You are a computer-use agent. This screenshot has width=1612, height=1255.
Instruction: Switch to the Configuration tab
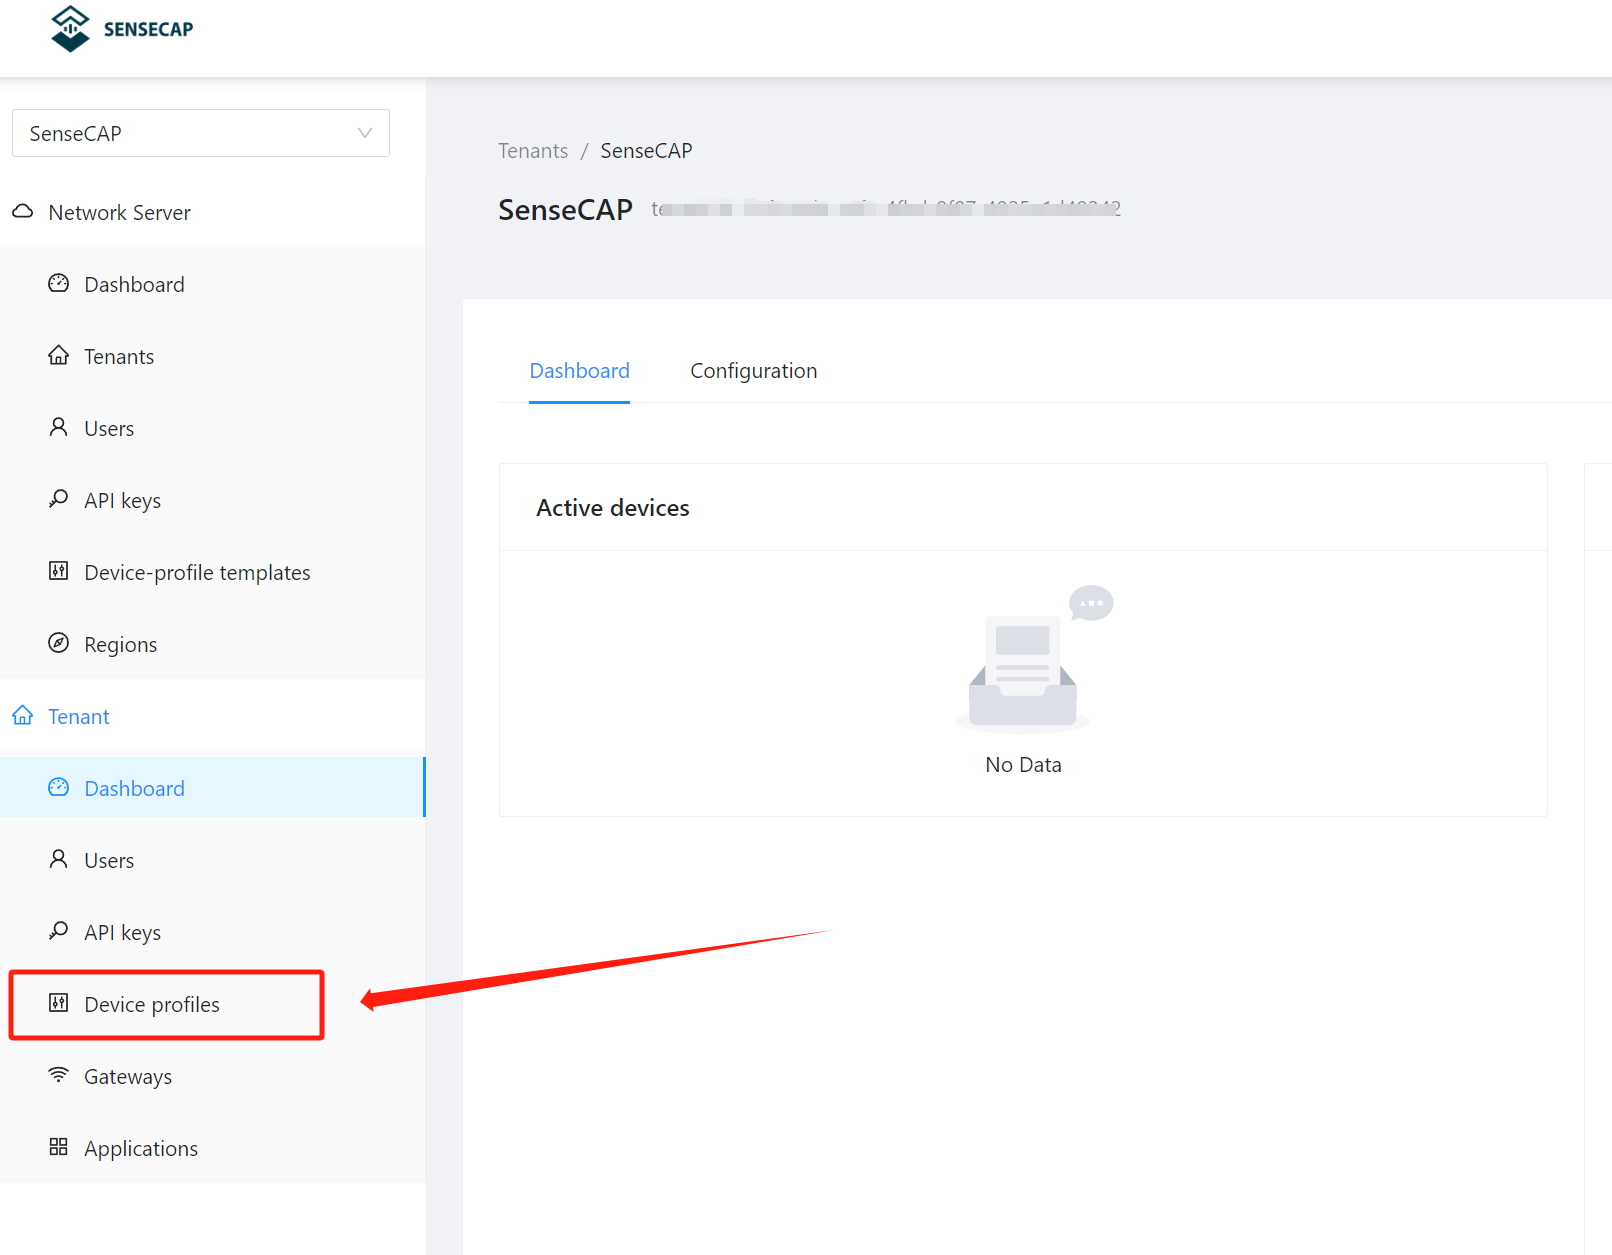(754, 371)
